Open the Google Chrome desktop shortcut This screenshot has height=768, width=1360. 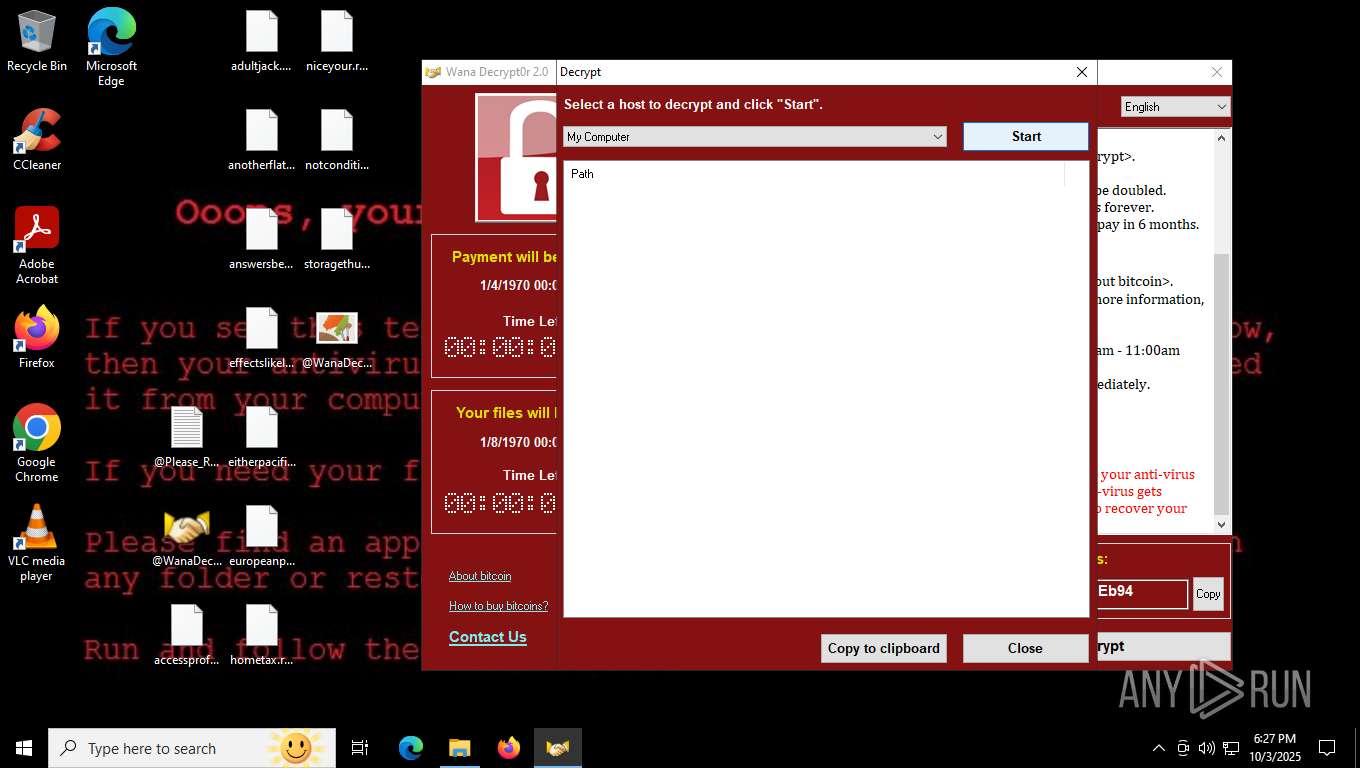pyautogui.click(x=37, y=444)
